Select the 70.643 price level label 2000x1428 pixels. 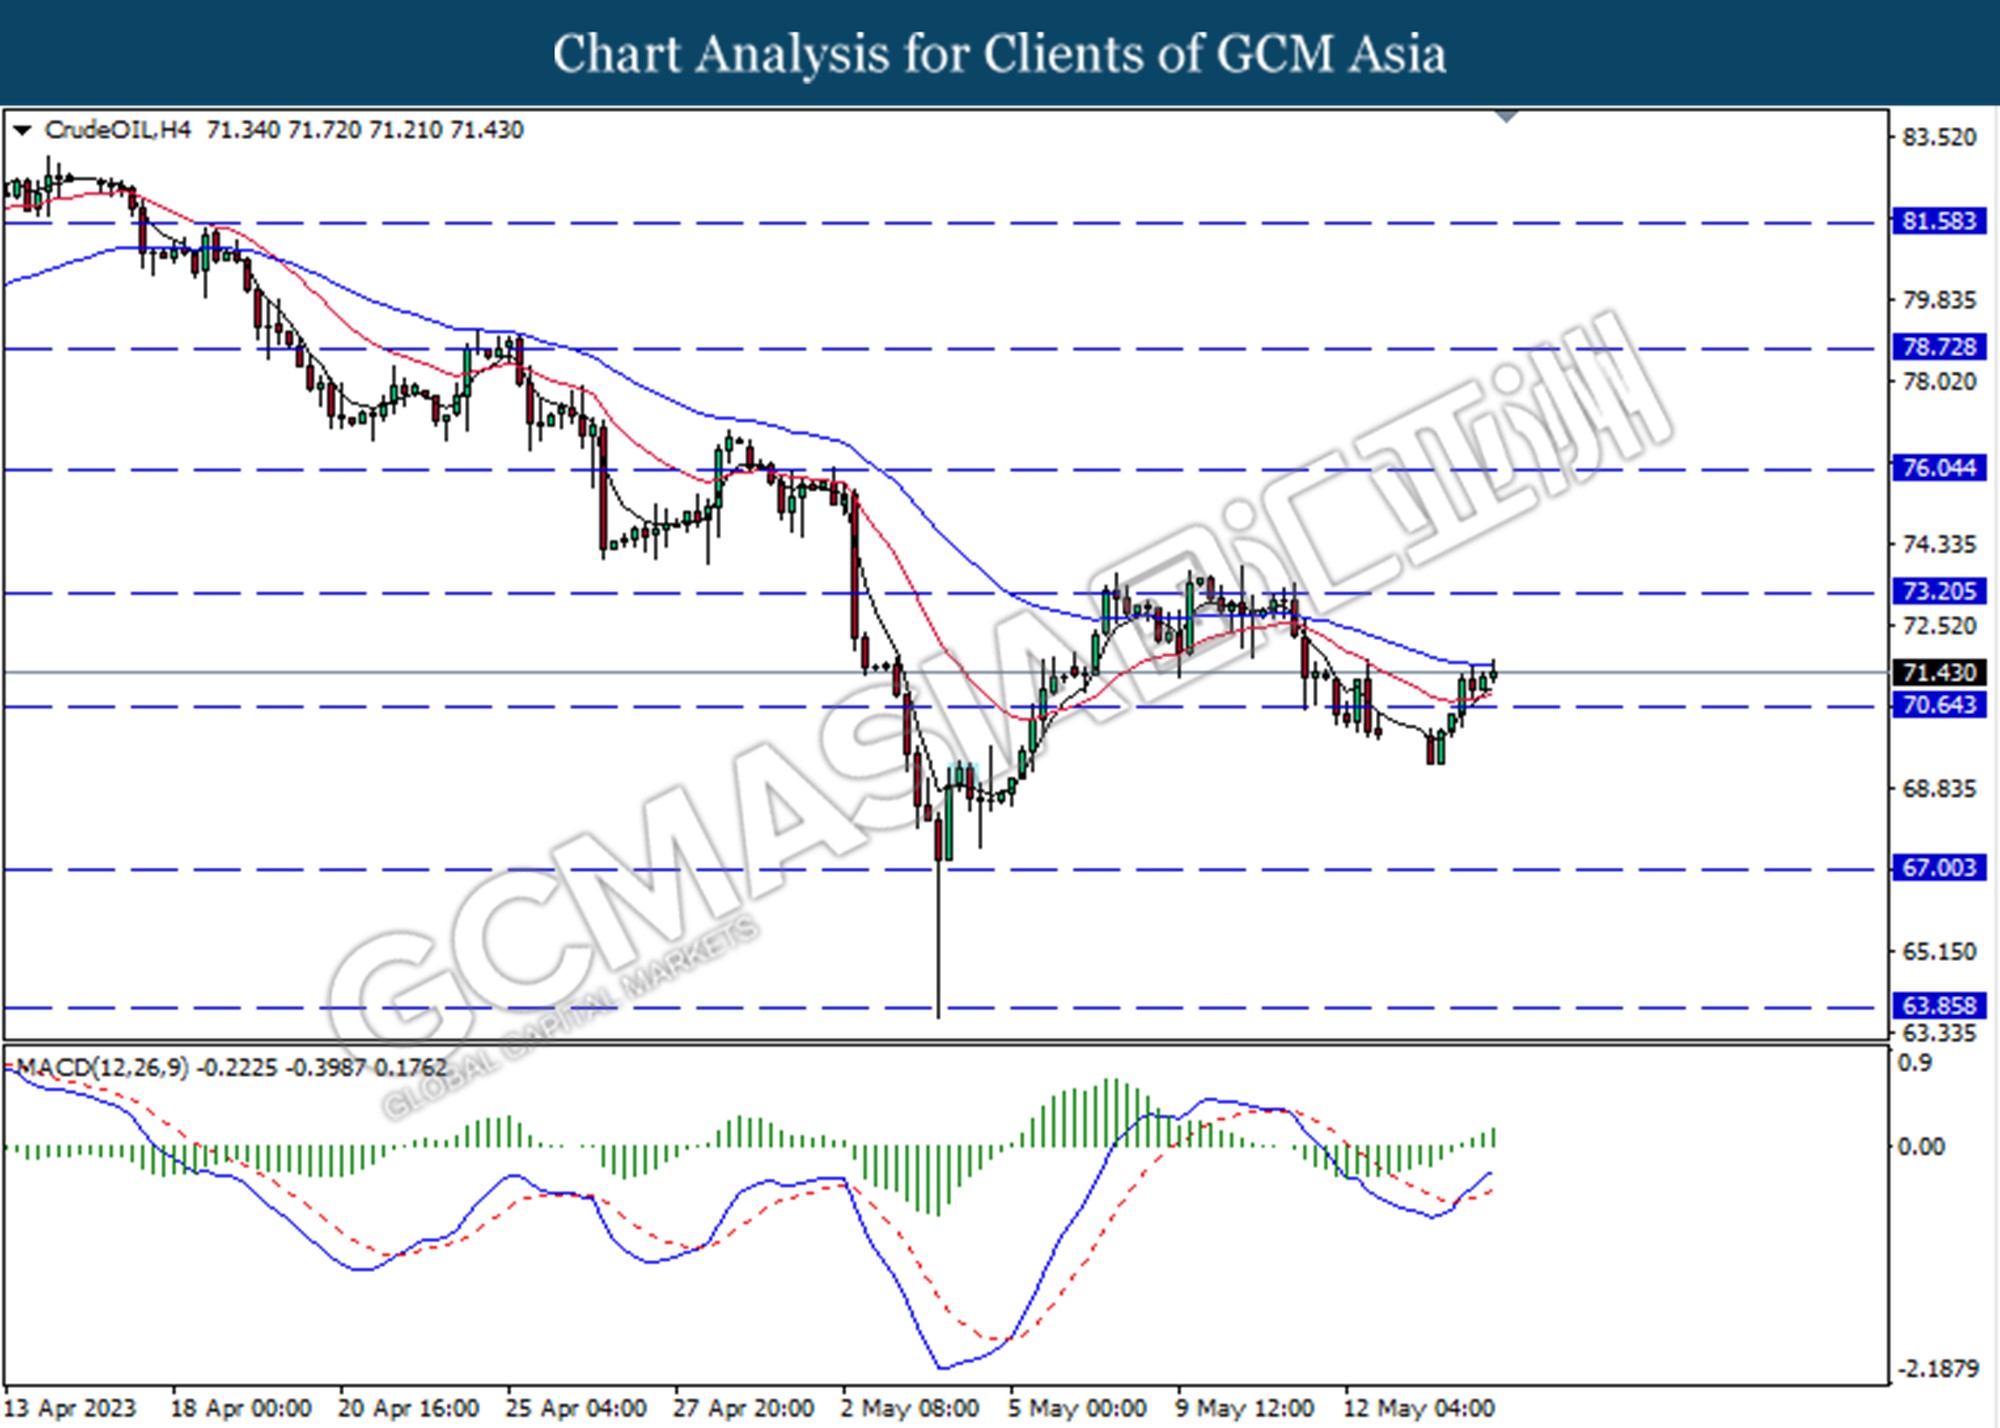point(1939,705)
